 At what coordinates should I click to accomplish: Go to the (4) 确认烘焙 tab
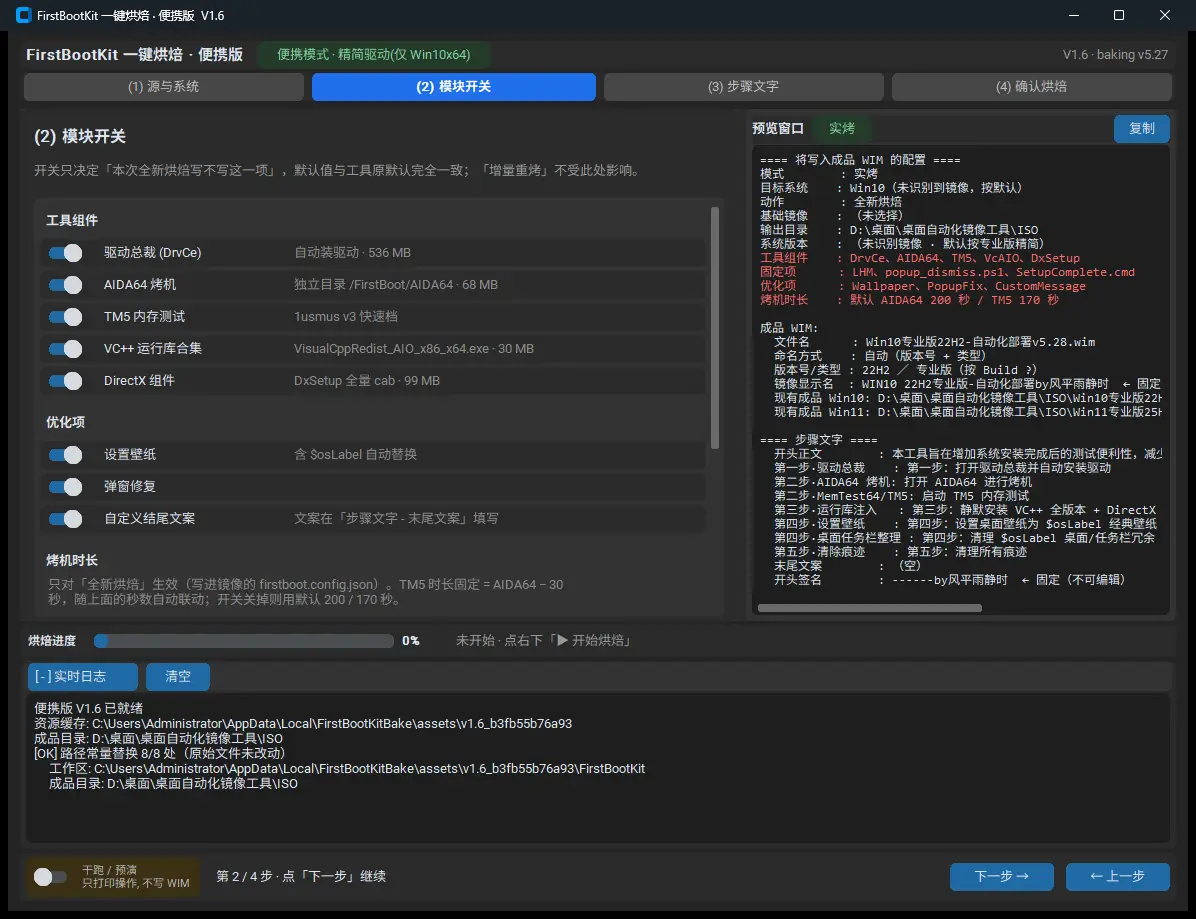1031,87
